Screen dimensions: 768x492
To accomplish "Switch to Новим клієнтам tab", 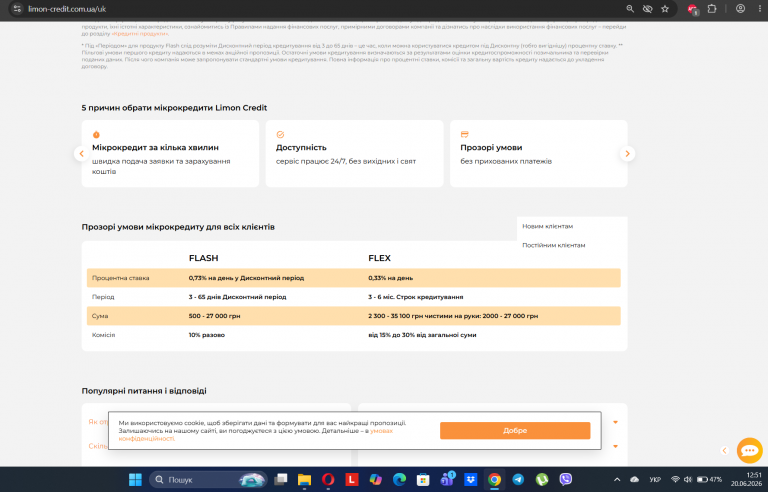I will [x=548, y=226].
